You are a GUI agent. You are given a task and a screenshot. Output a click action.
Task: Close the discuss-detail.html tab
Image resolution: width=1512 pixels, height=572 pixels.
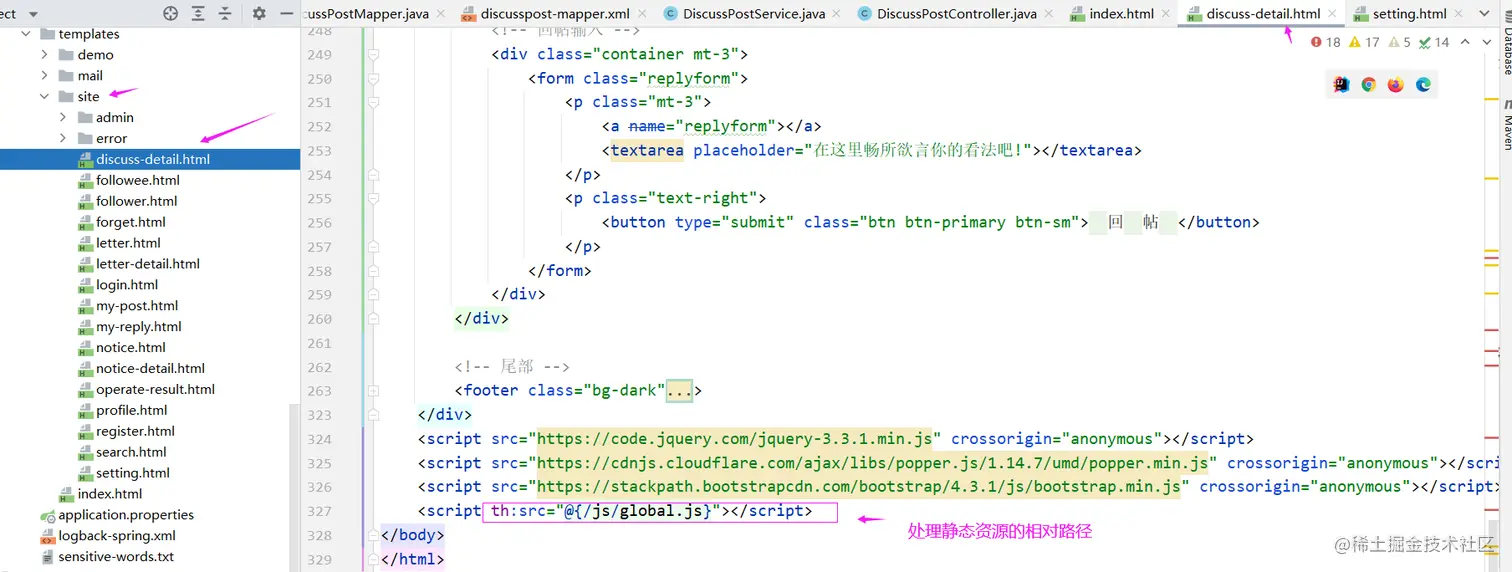1333,14
